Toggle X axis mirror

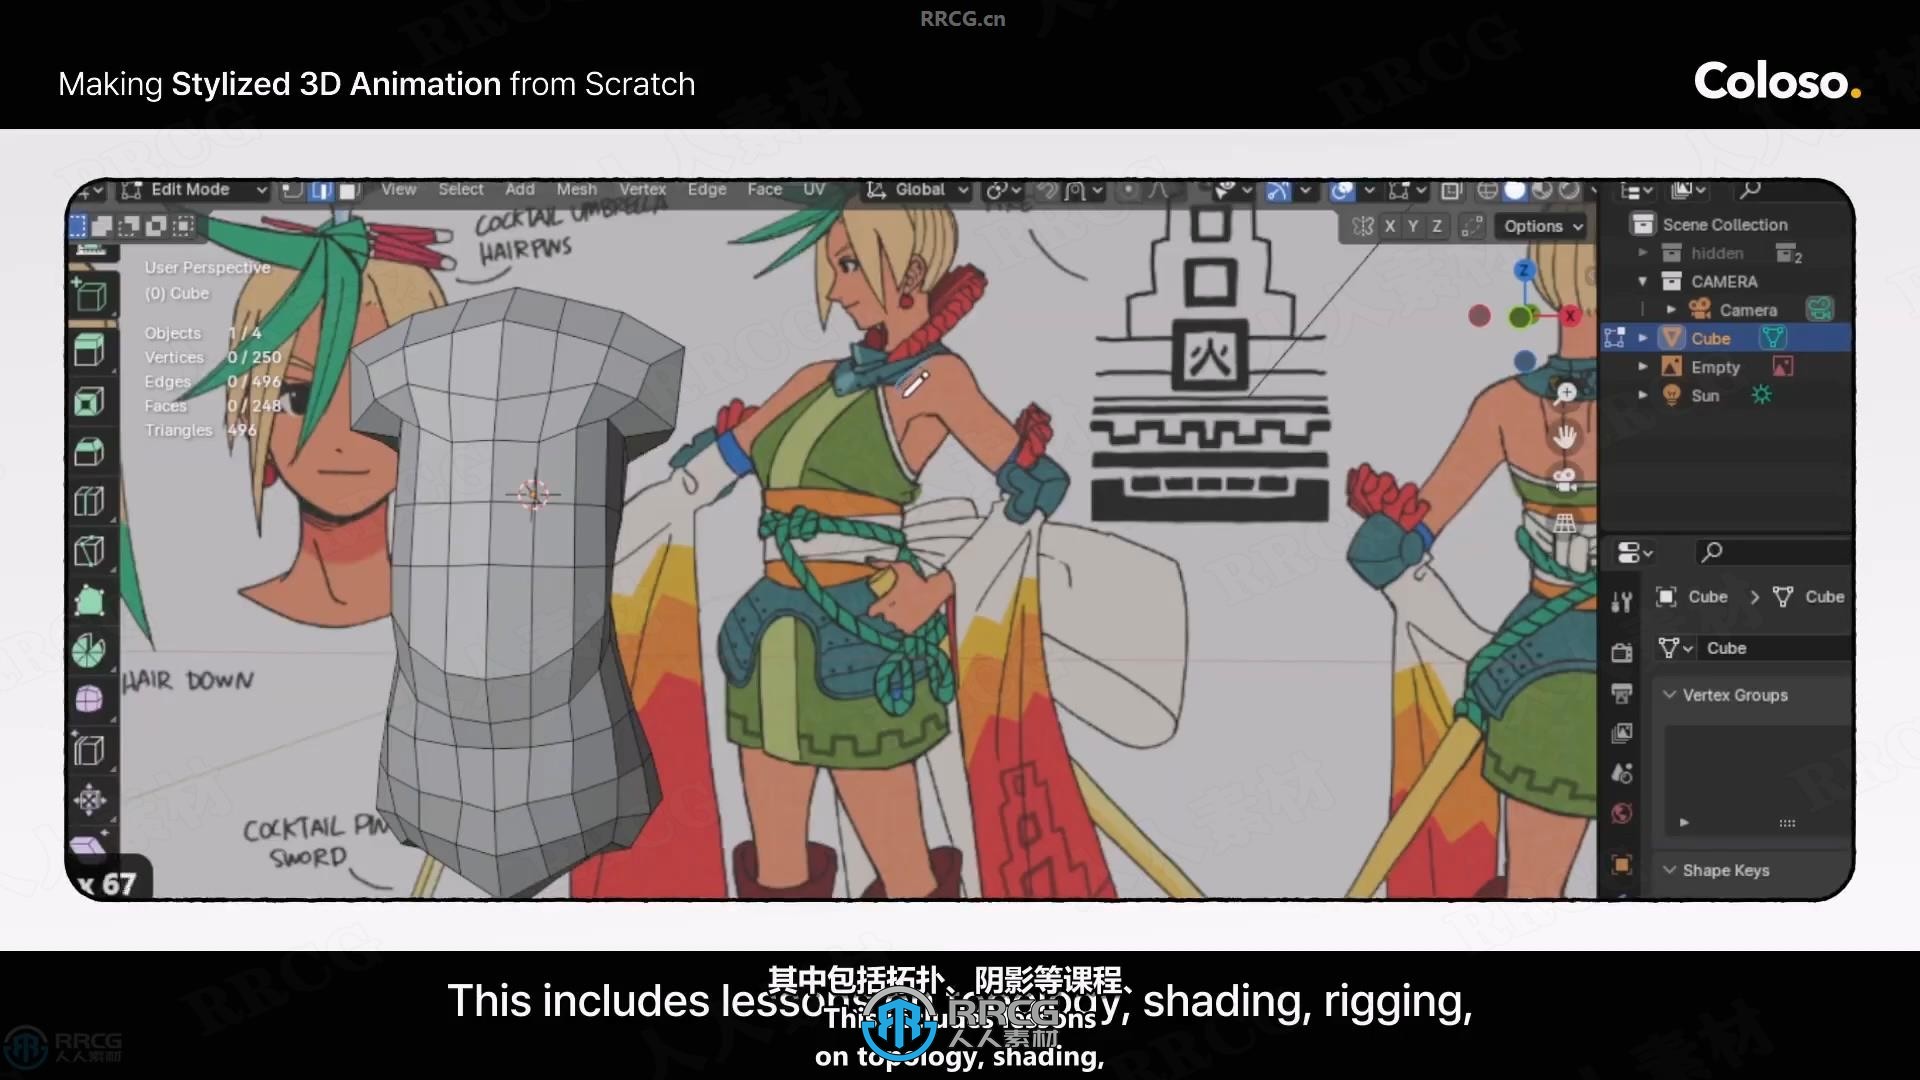(1390, 226)
